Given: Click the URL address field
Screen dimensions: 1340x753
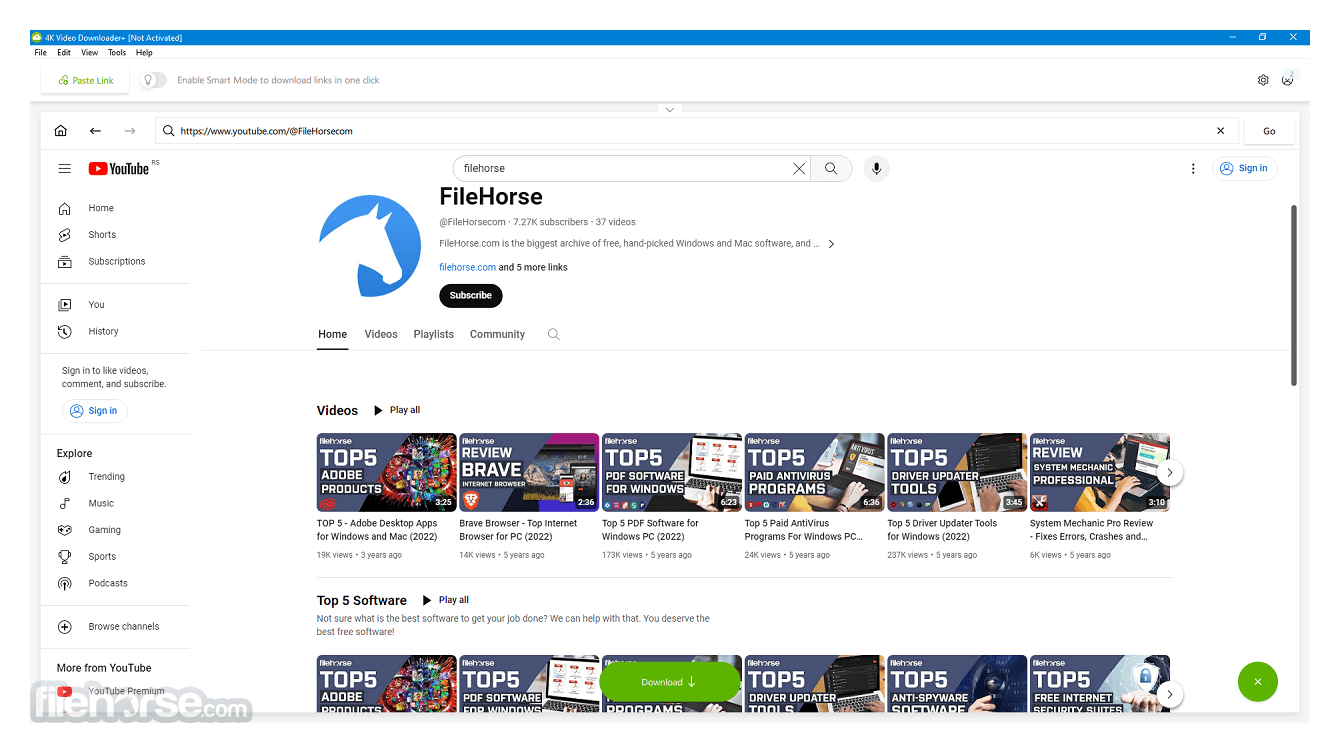Looking at the screenshot, I should [697, 131].
